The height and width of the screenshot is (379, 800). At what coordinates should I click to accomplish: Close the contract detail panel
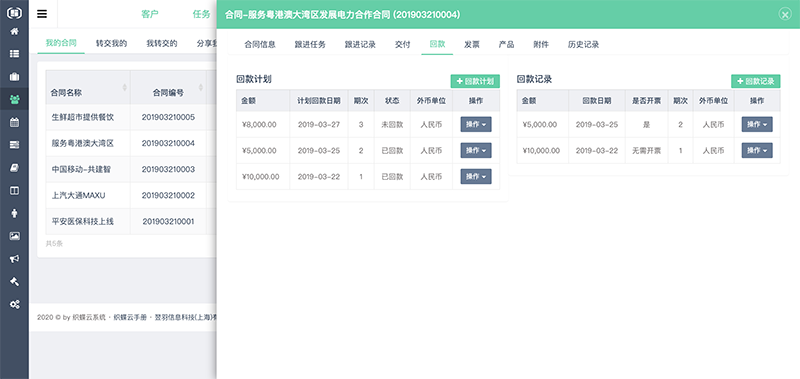pyautogui.click(x=785, y=14)
